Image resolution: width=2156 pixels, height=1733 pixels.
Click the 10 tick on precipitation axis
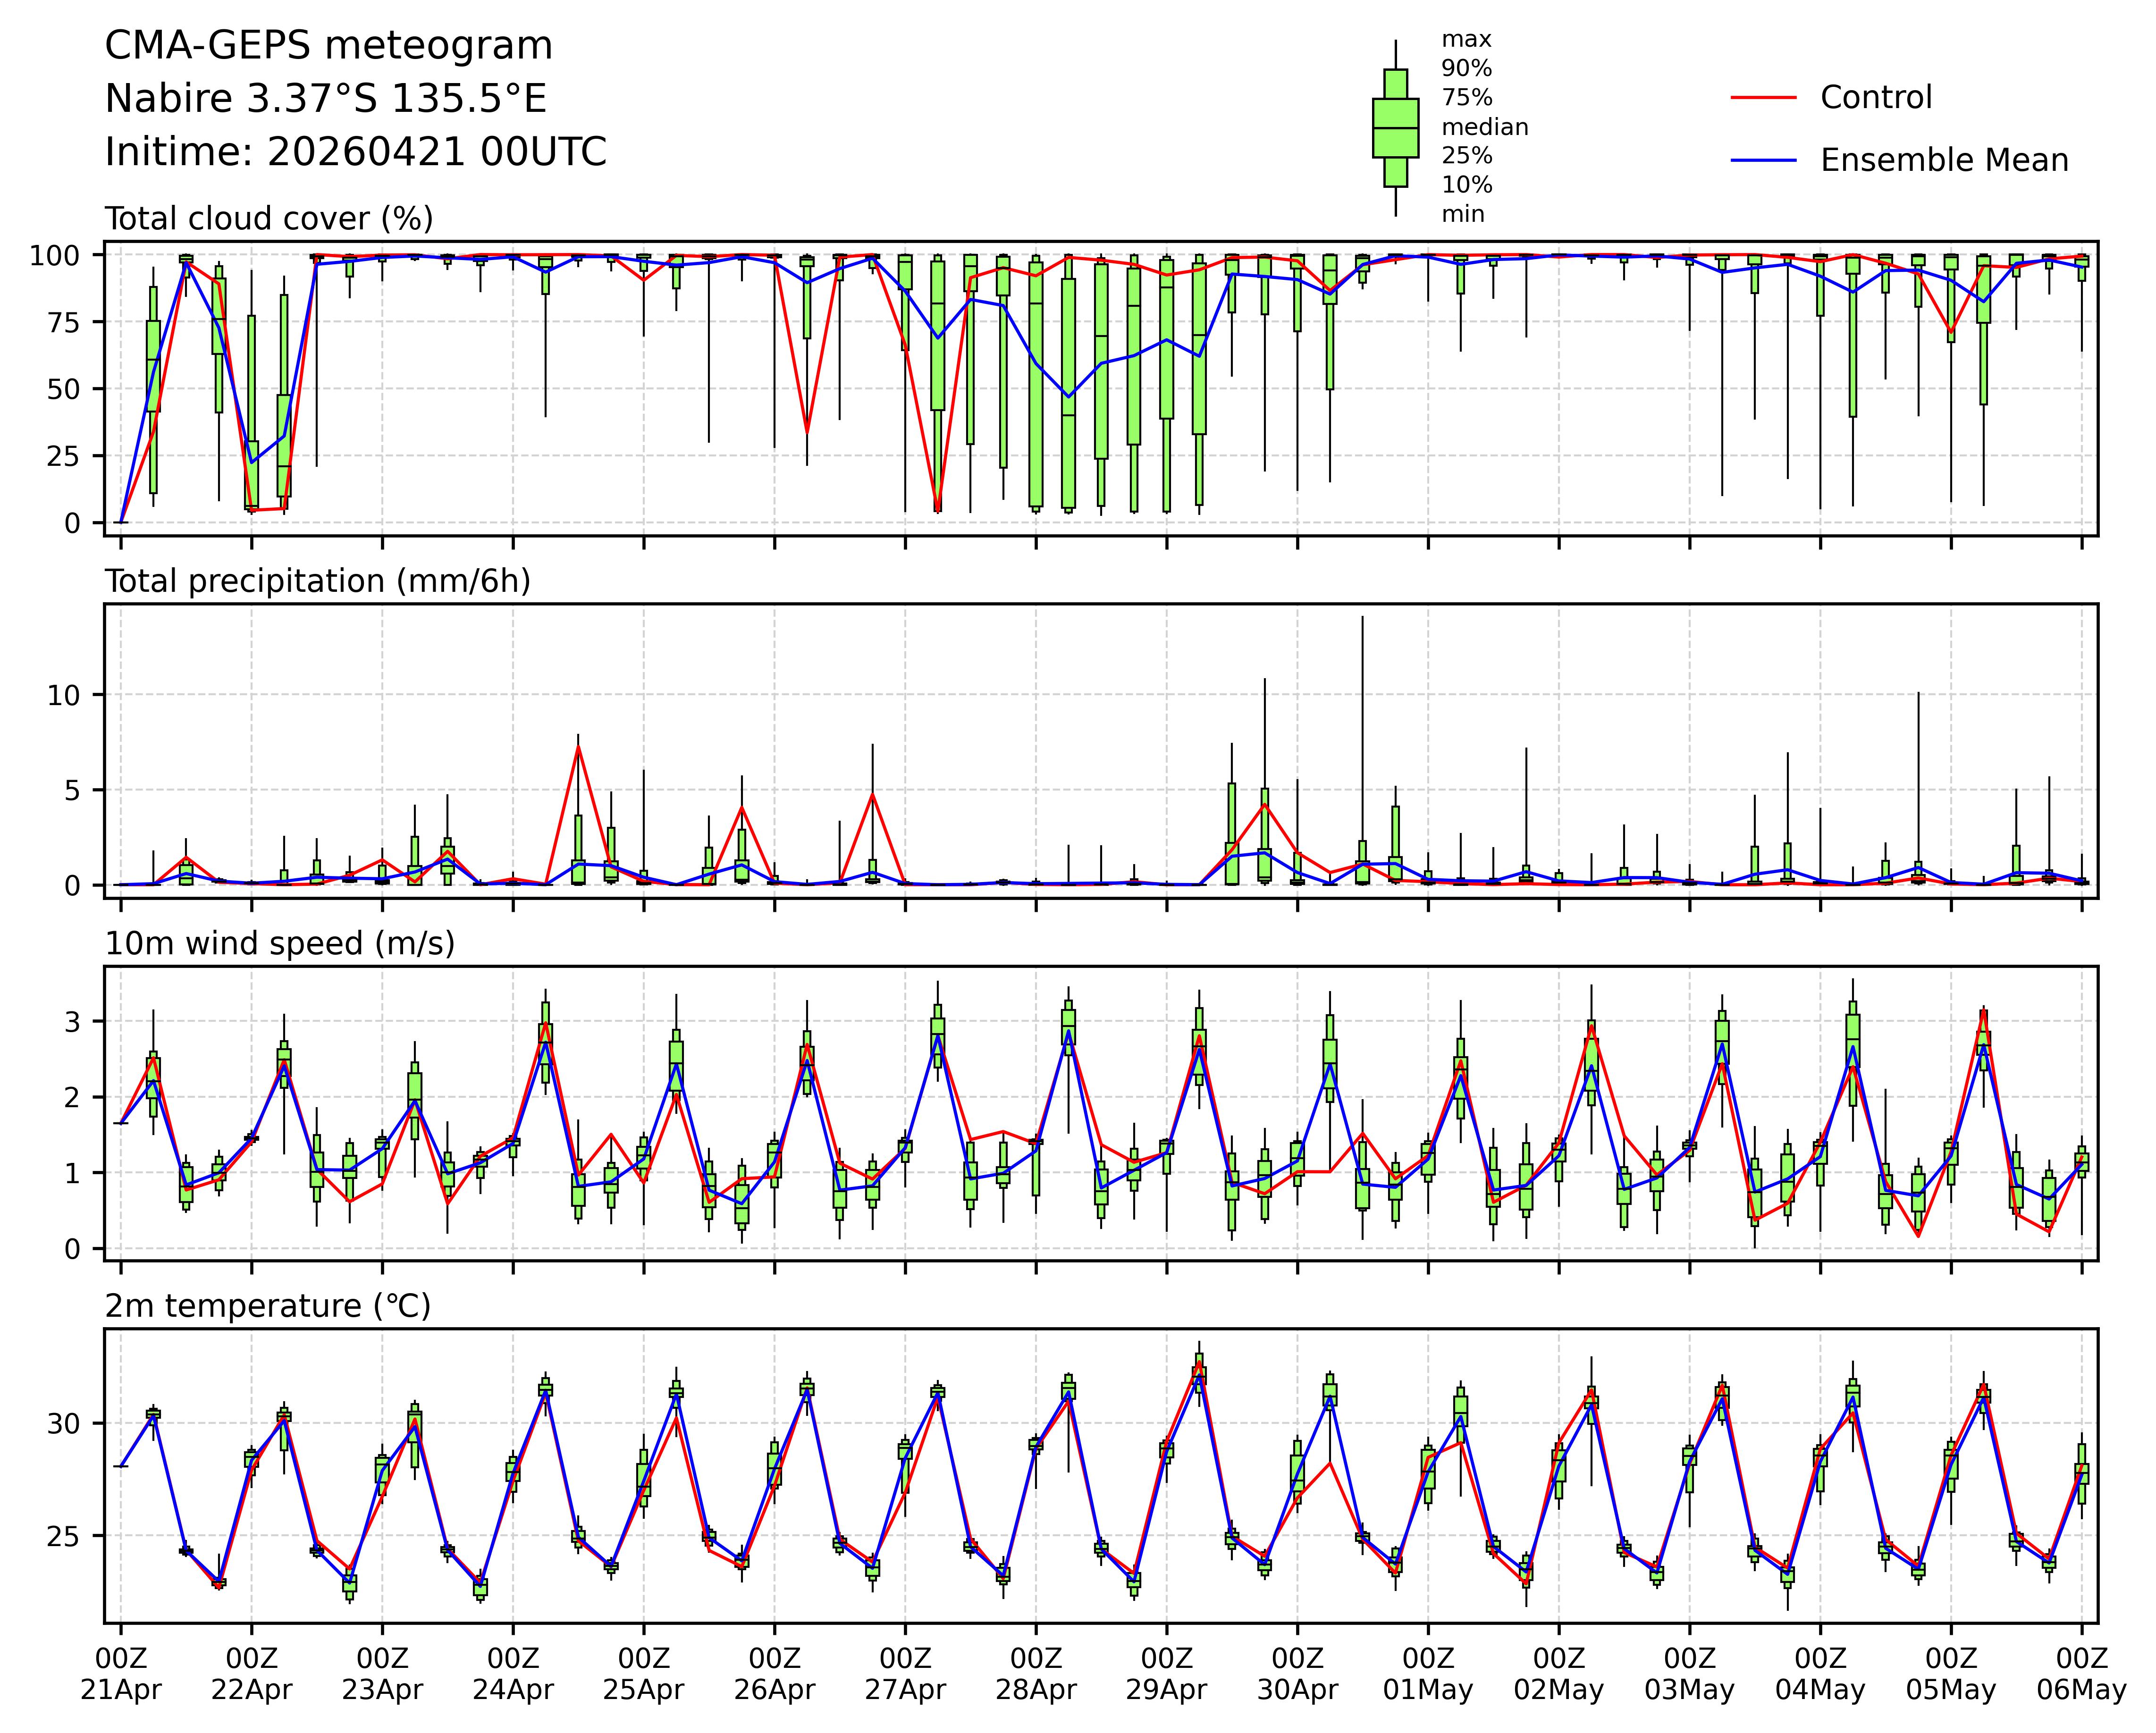coord(64,695)
